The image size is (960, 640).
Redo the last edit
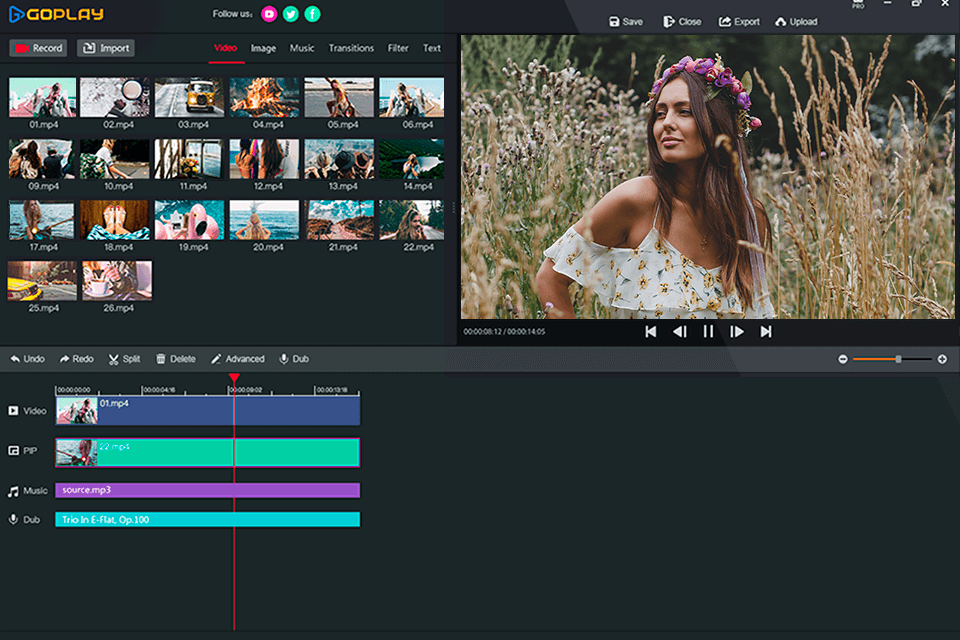click(75, 358)
